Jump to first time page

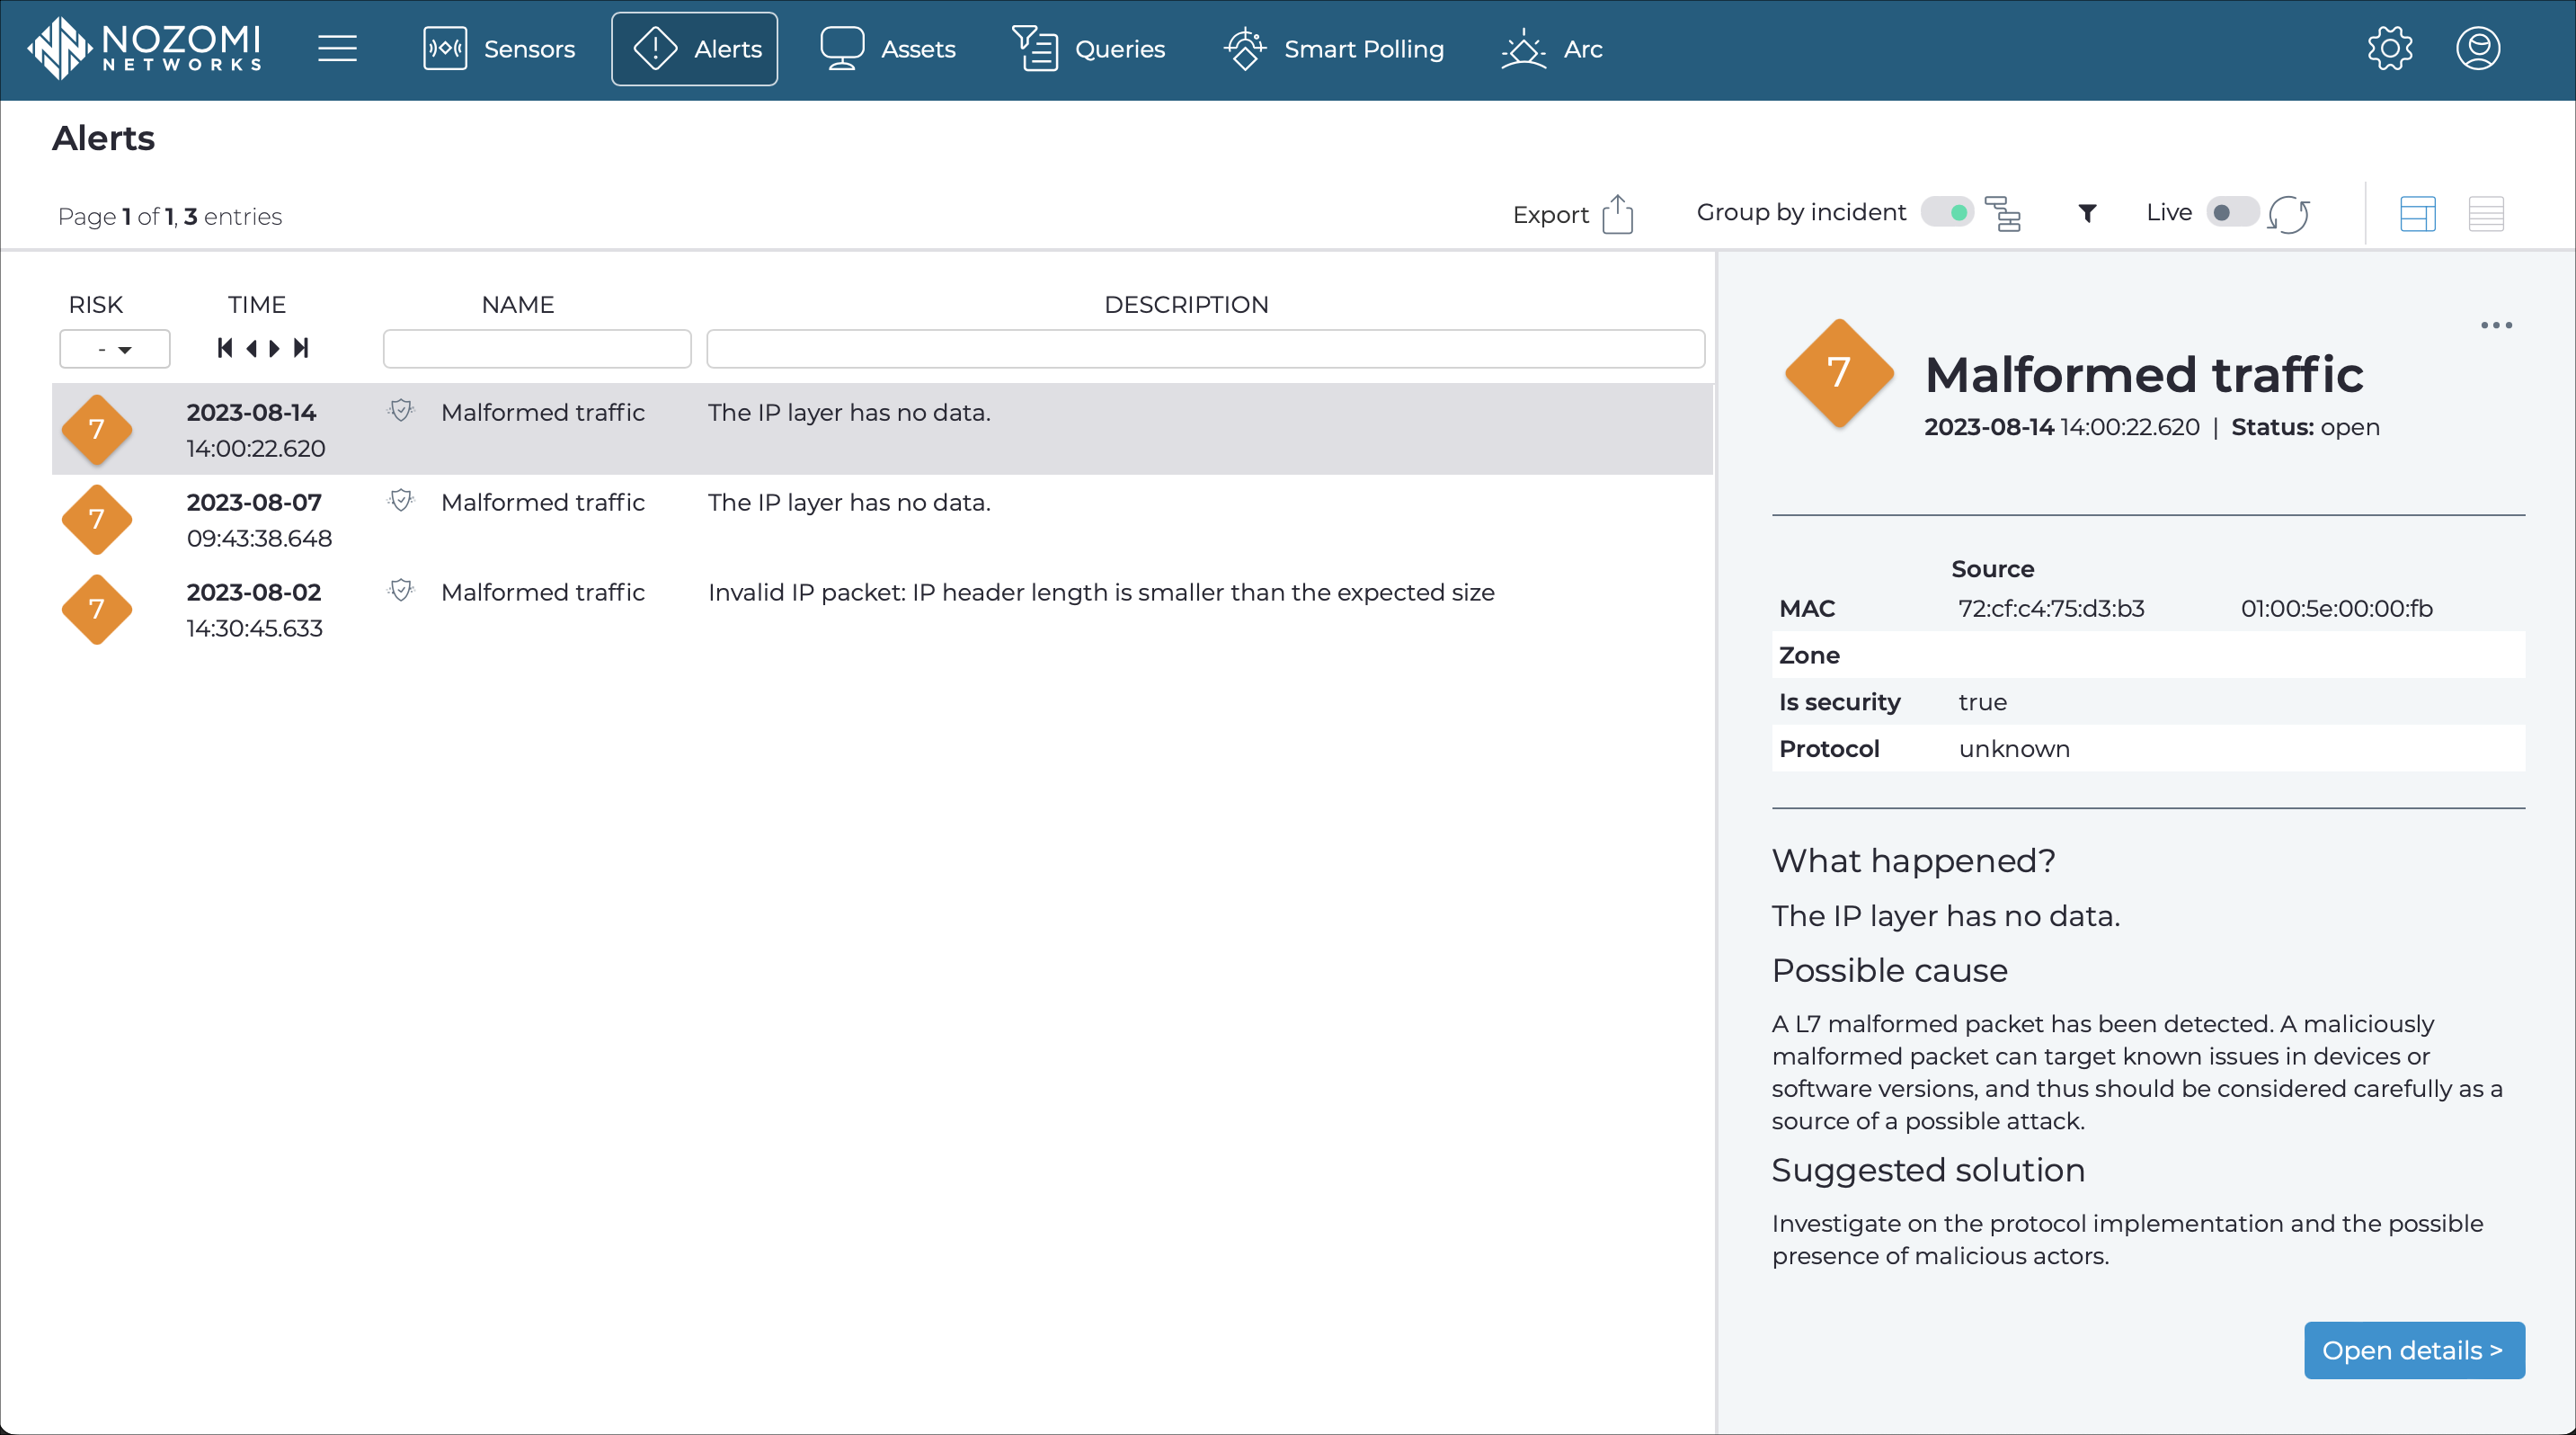(225, 348)
